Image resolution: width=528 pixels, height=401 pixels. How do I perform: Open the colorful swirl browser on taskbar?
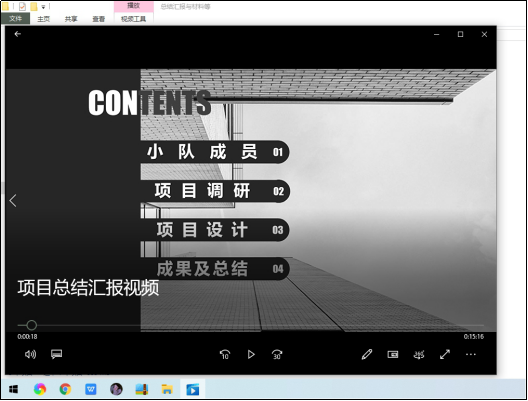pos(40,389)
